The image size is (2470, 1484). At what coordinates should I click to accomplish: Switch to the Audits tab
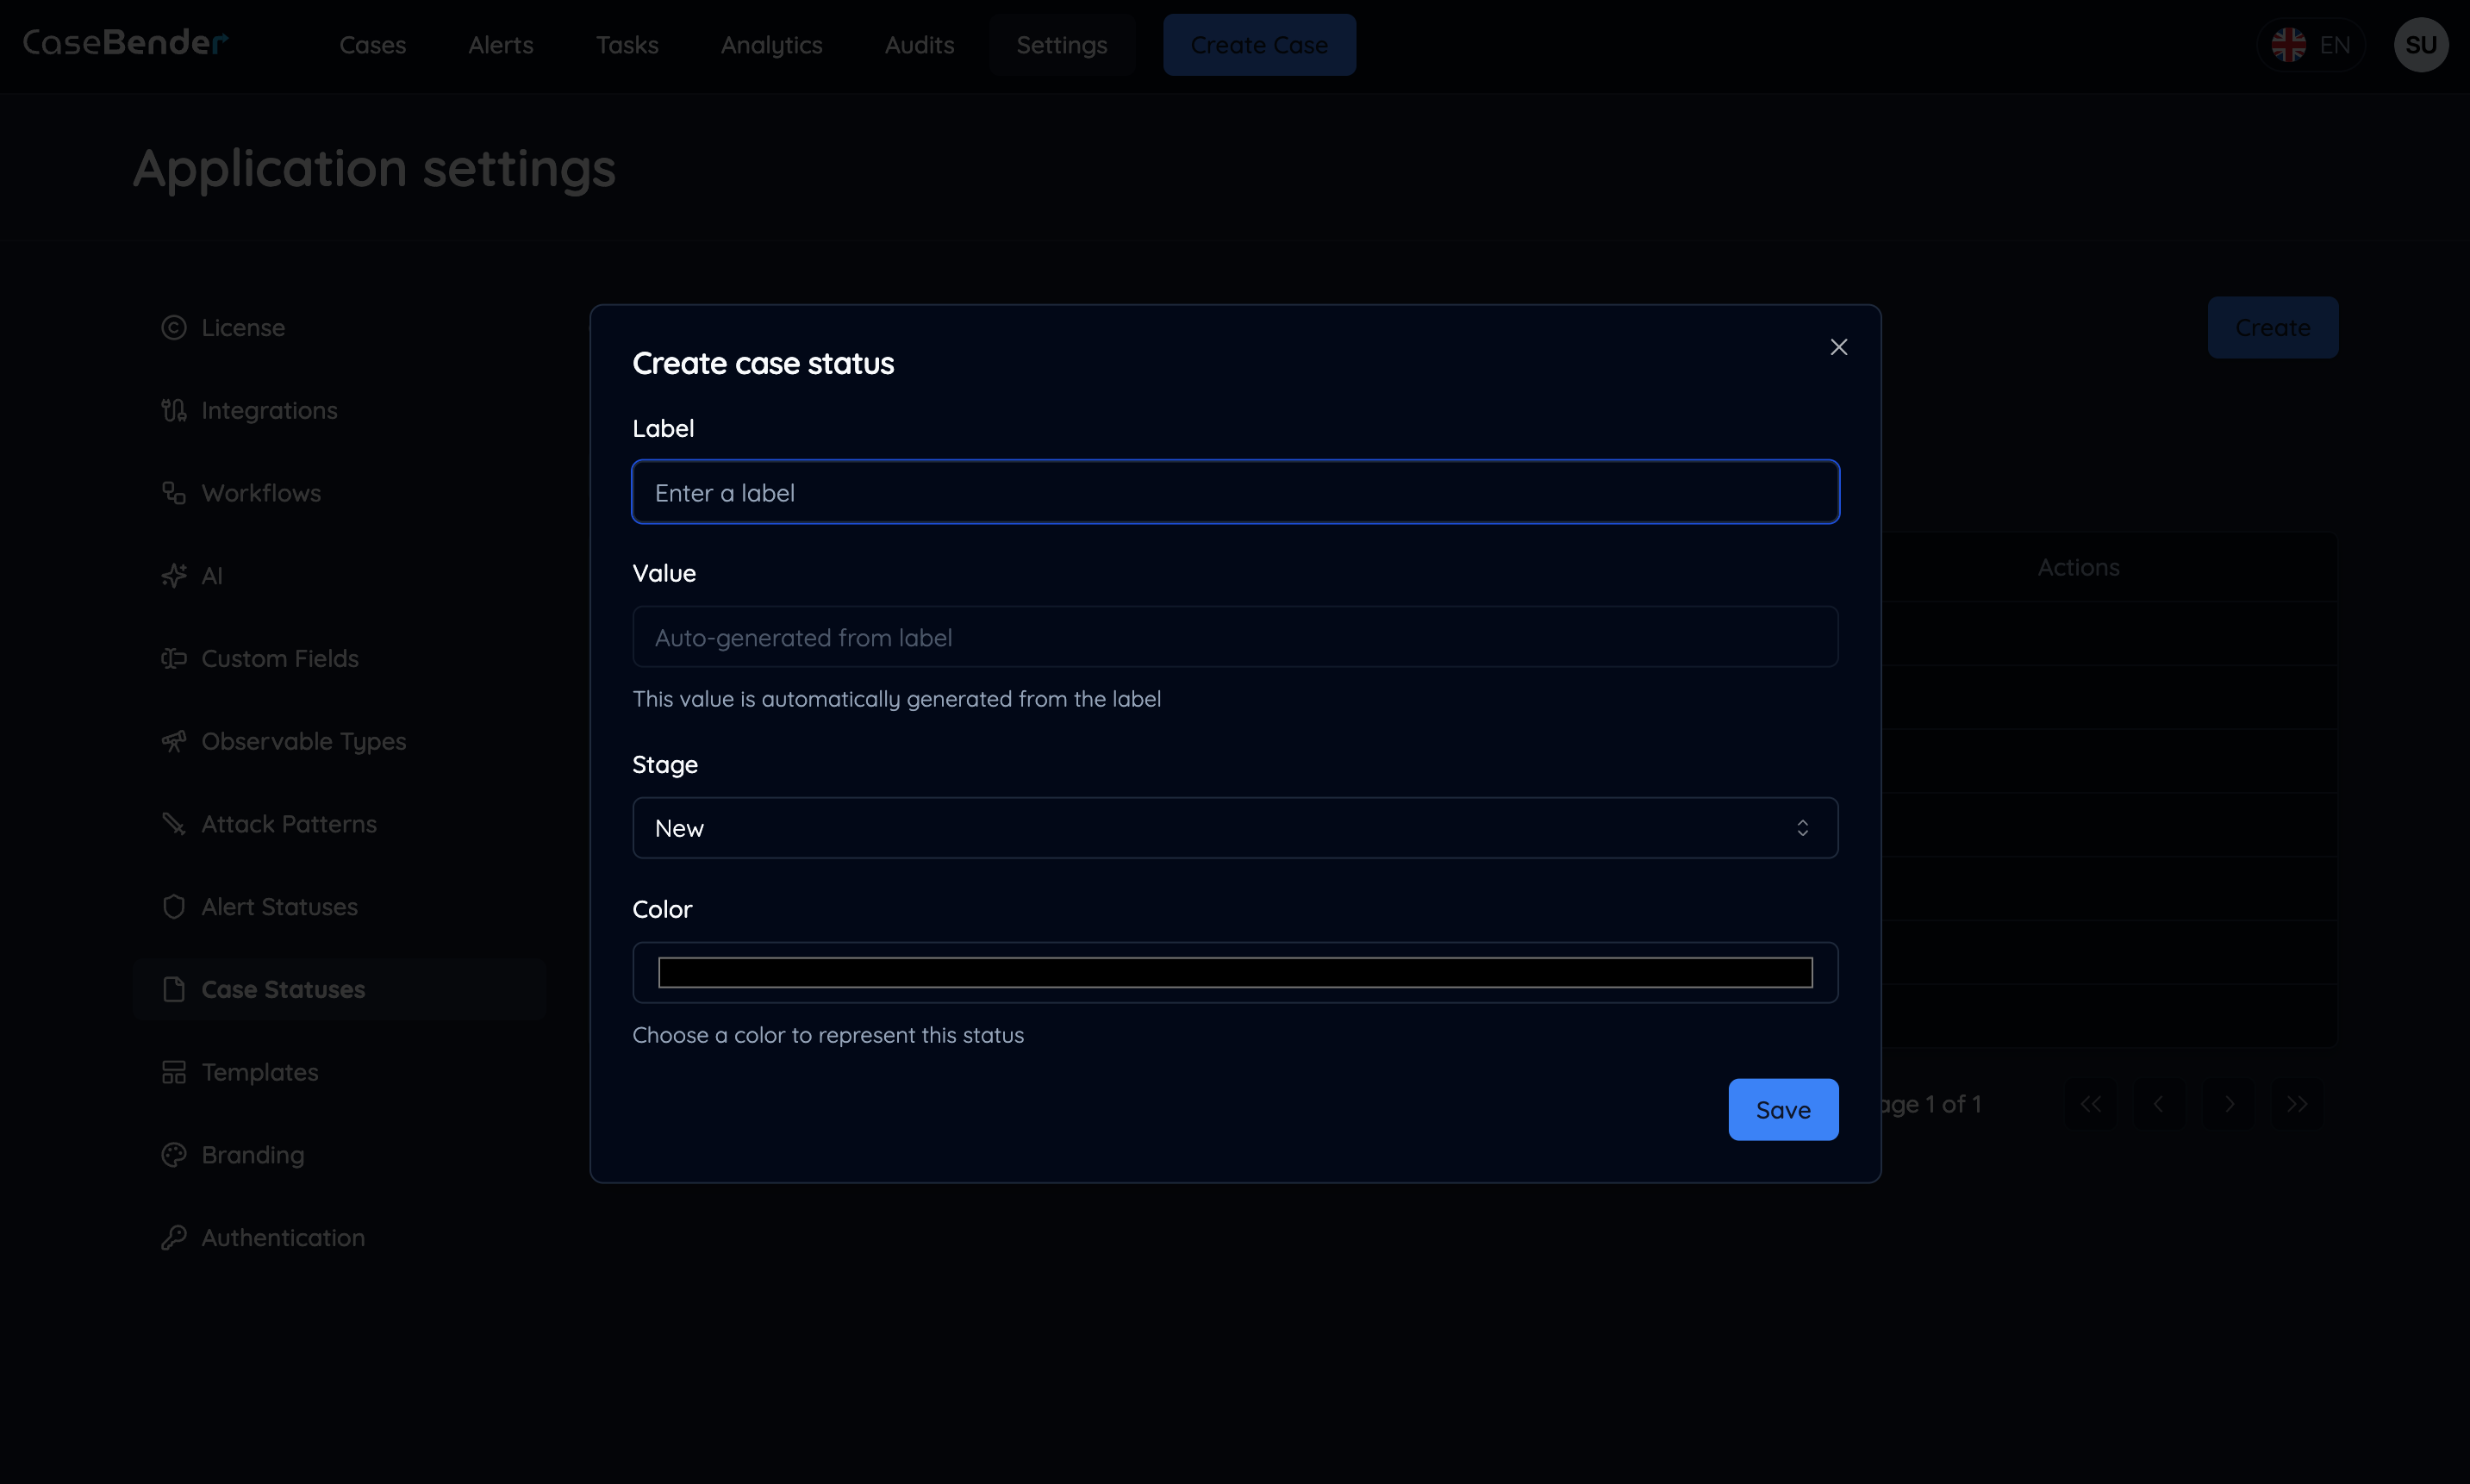tap(919, 45)
